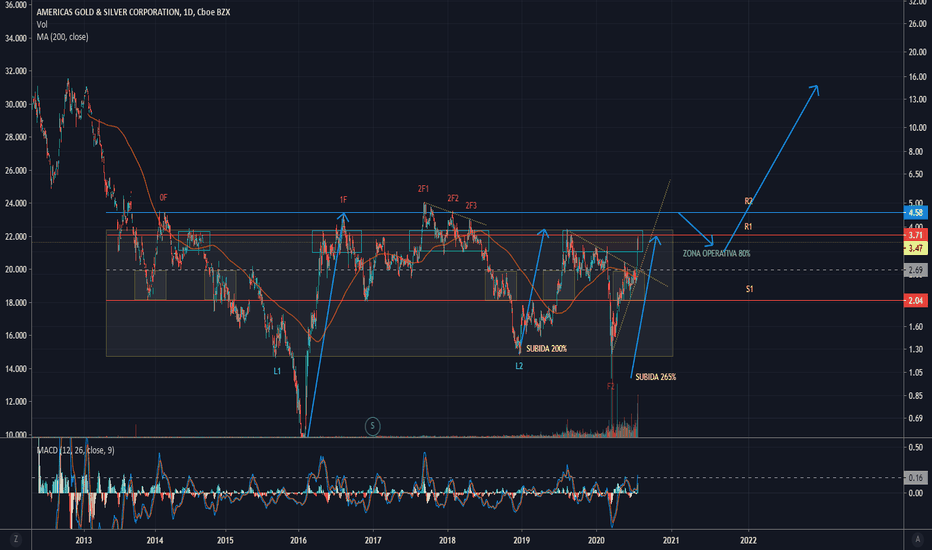Click the red 3.71 price label
The width and height of the screenshot is (932, 550).
915,235
